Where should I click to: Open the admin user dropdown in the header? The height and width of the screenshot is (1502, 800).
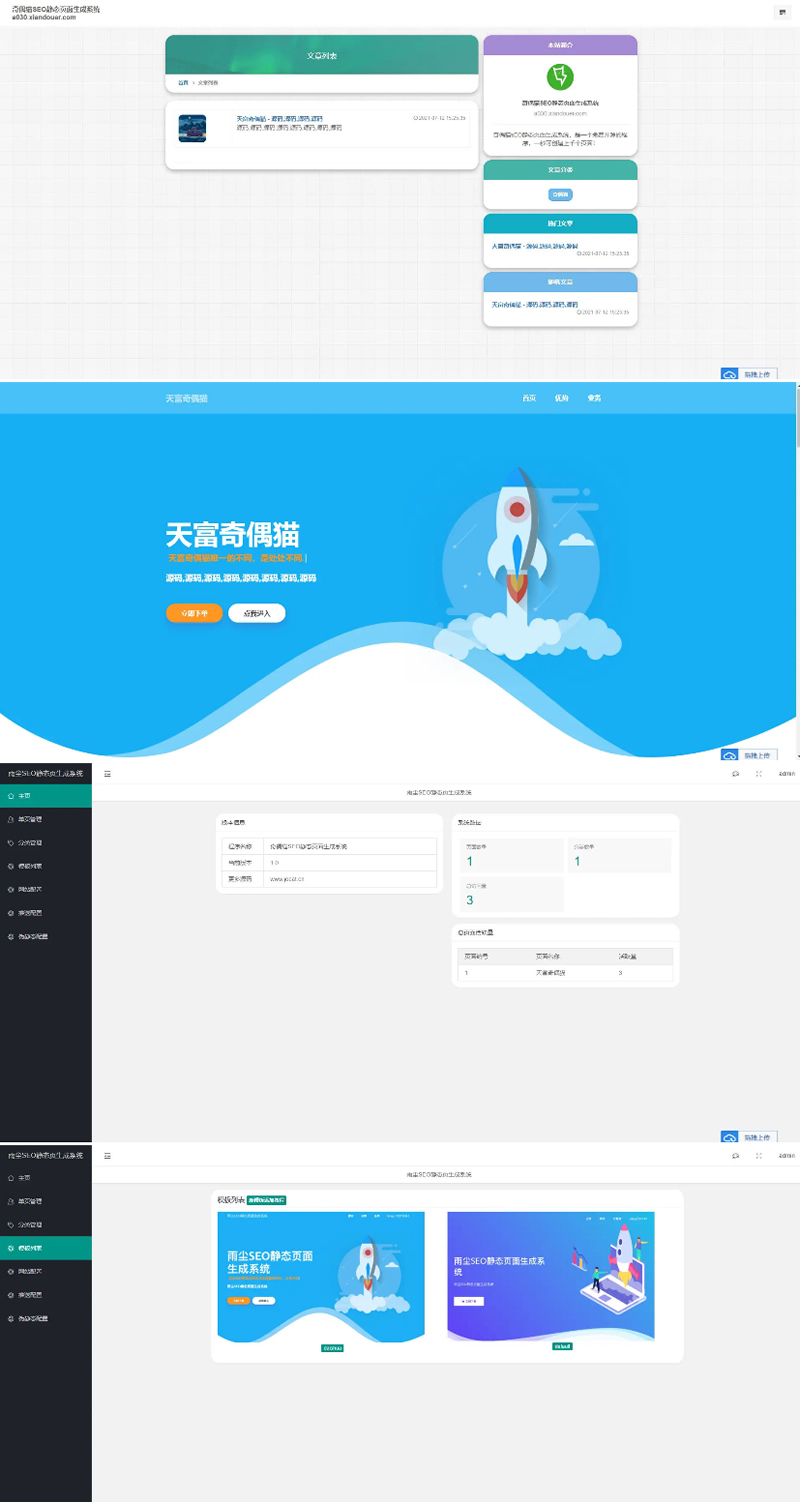tap(786, 773)
